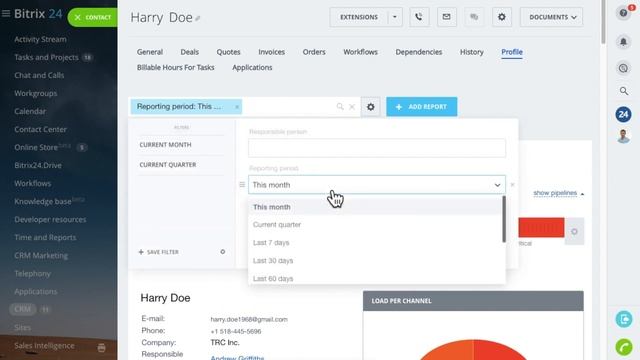Screen dimensions: 640x360
Task: Open filter presets gear icon
Action: click(222, 252)
